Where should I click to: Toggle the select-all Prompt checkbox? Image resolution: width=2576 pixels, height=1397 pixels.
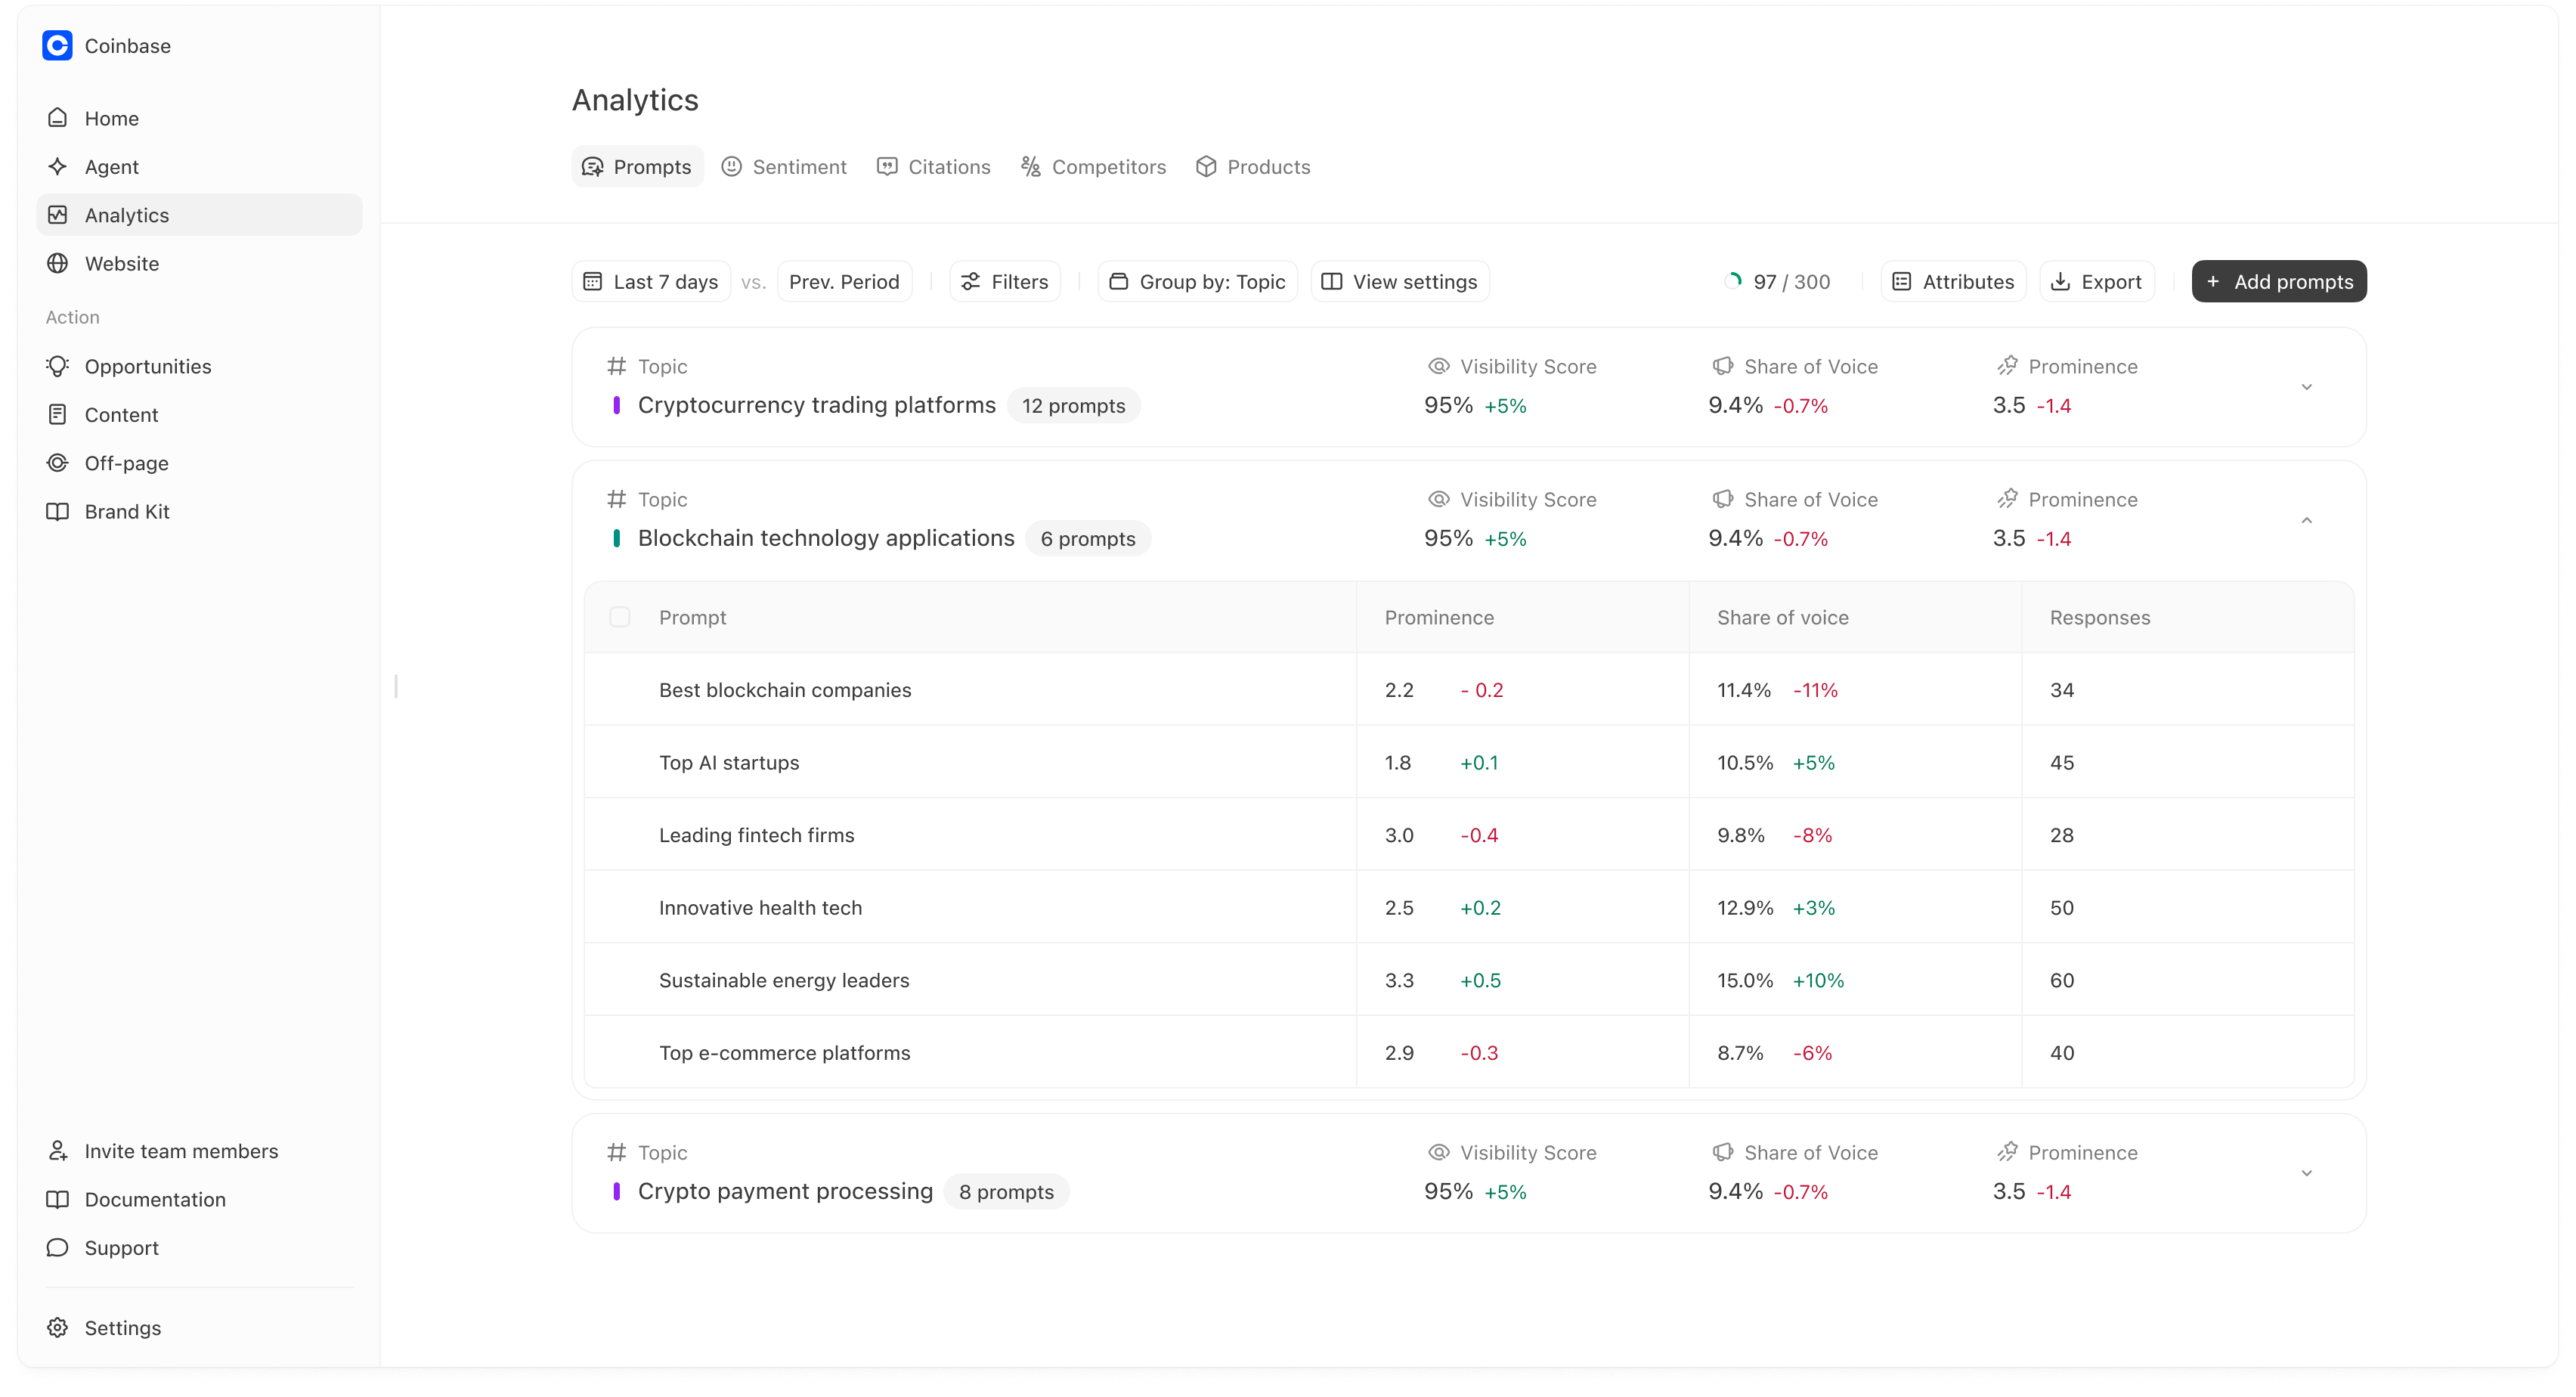(x=620, y=617)
